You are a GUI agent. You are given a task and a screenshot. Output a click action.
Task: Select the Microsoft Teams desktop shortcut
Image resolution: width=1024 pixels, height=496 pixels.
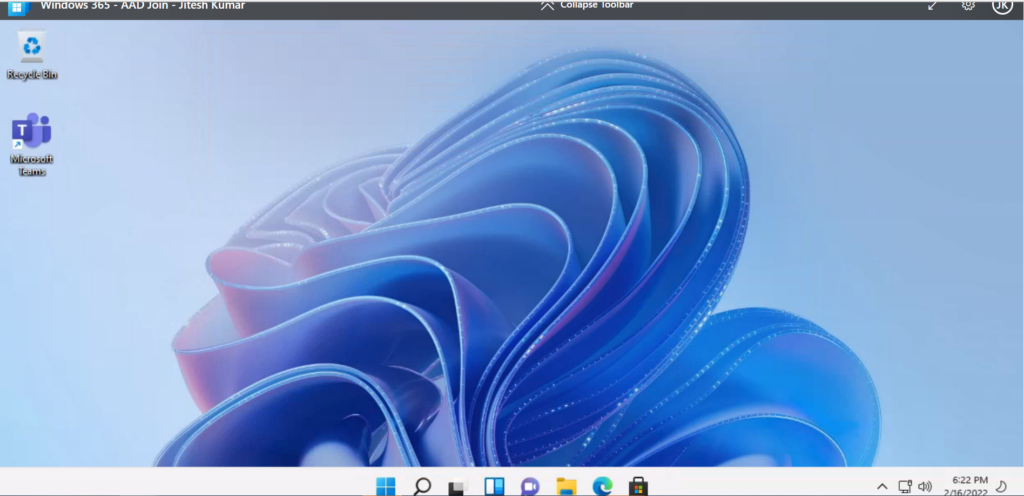point(31,144)
